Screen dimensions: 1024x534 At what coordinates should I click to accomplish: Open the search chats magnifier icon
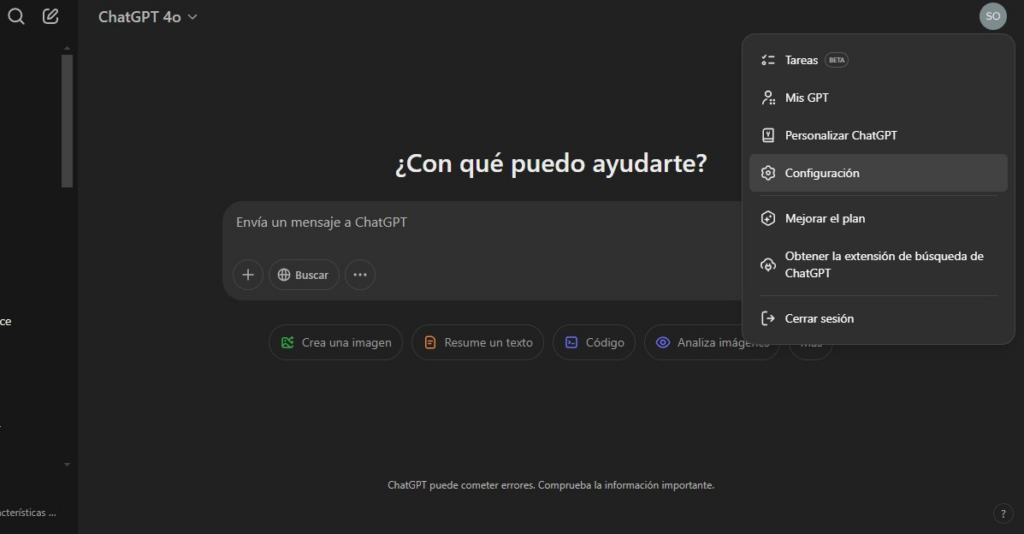click(16, 16)
